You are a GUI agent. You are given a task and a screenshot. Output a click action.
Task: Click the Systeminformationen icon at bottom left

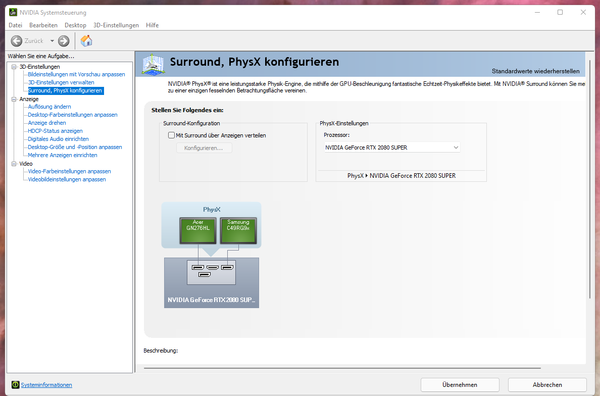click(15, 385)
